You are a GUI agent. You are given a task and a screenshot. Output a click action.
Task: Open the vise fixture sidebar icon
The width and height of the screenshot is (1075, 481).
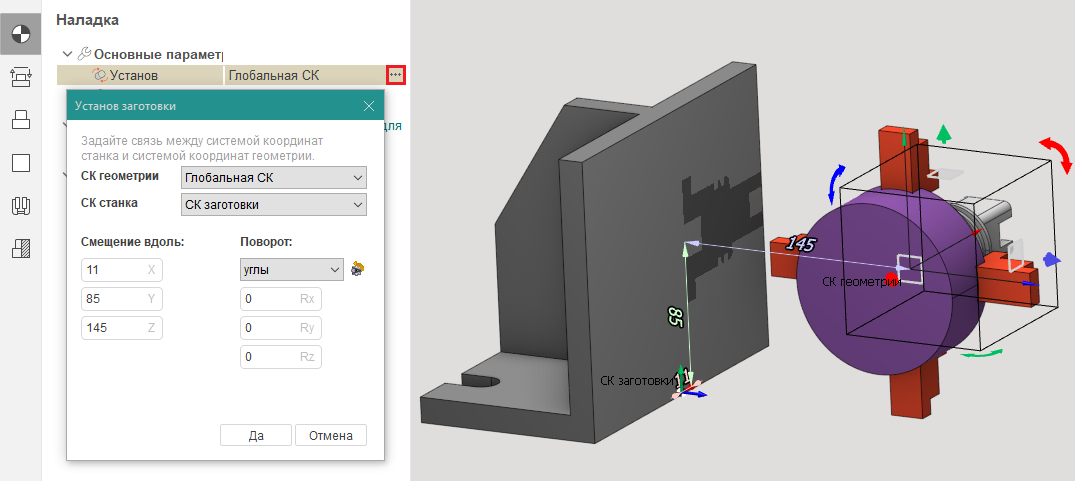21,207
